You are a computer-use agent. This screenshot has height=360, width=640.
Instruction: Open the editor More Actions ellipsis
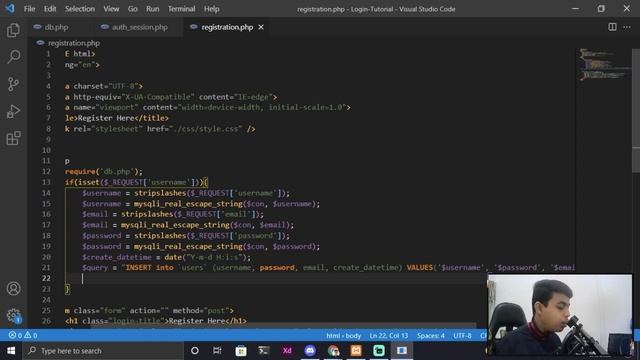[x=627, y=27]
